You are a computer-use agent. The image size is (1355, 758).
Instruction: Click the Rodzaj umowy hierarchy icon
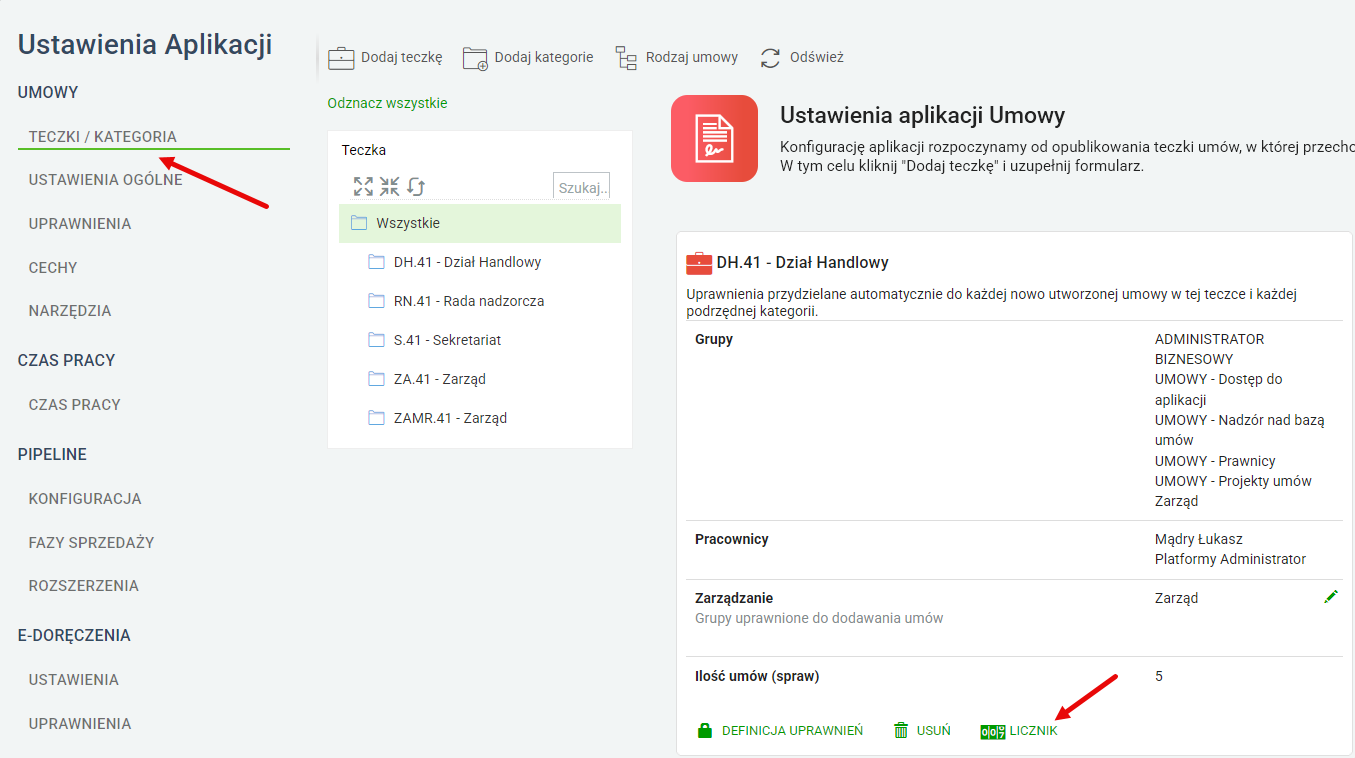point(626,58)
